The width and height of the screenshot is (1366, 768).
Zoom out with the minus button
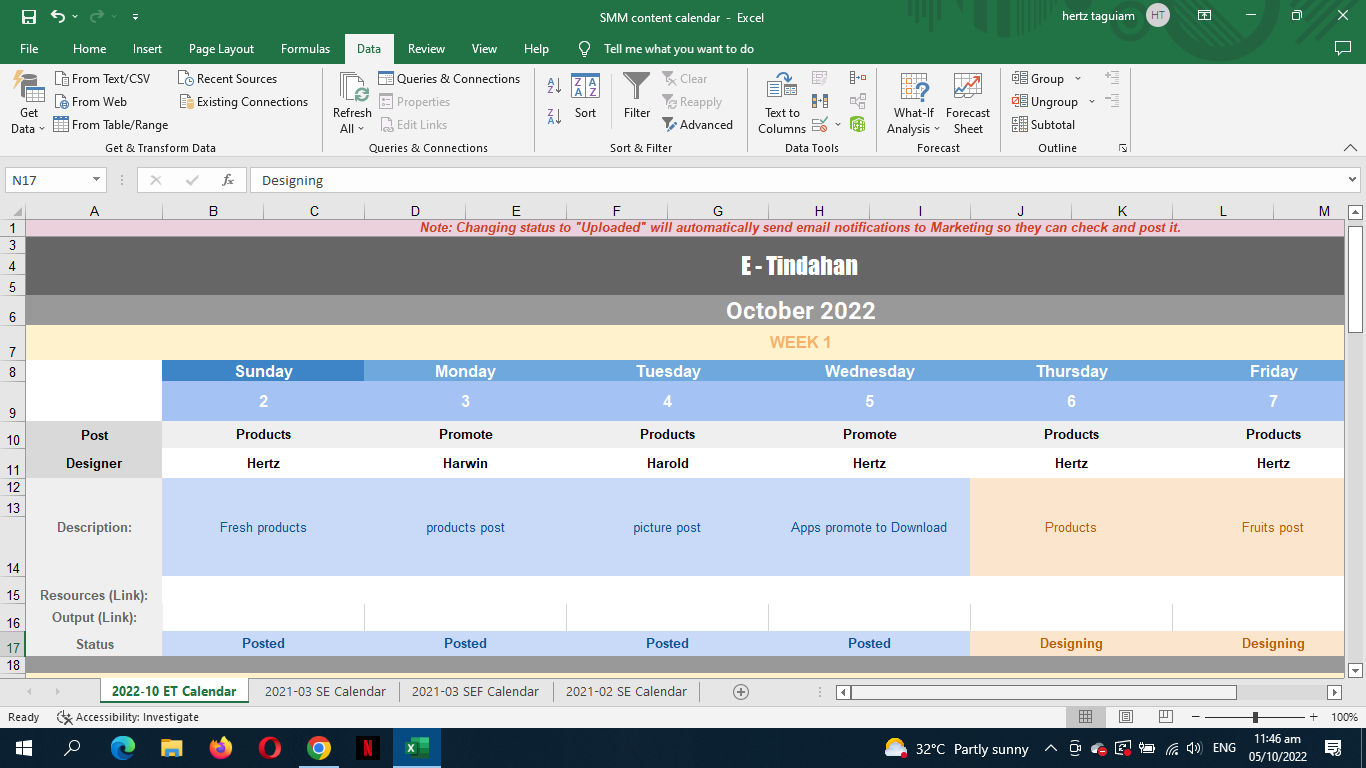click(1197, 717)
